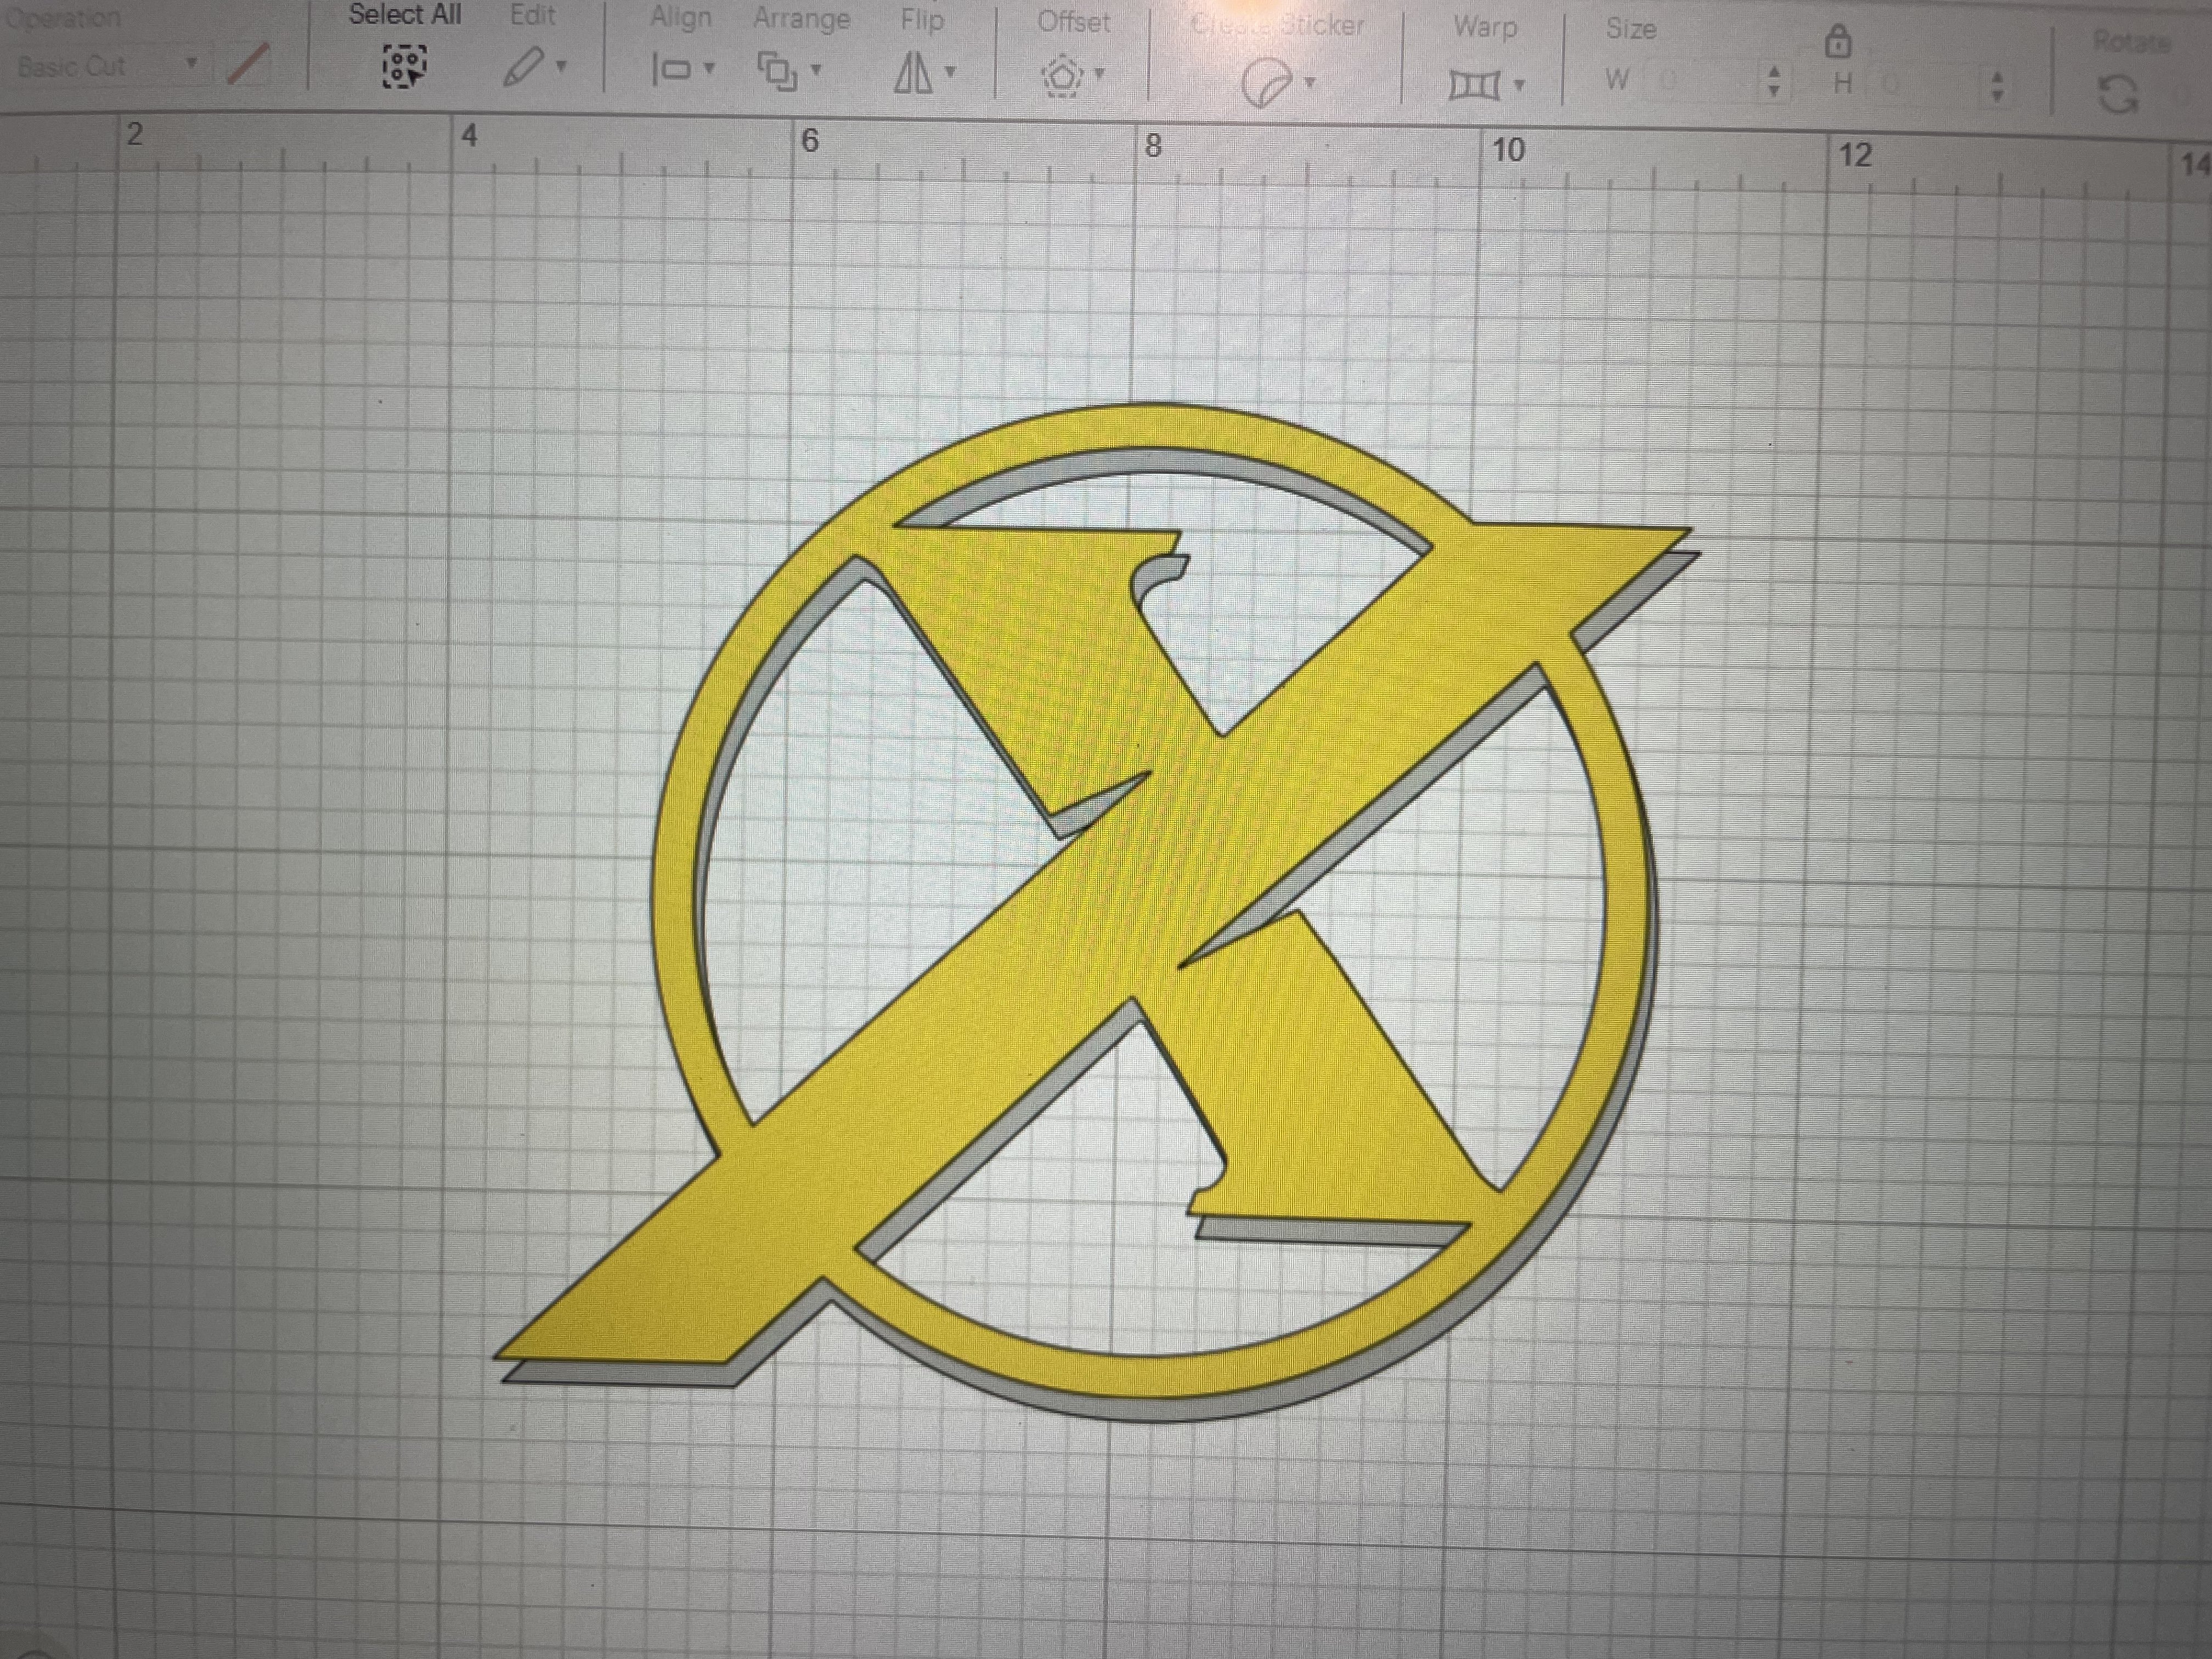2212x1659 pixels.
Task: Click the Create Sticker icon
Action: pos(1266,83)
